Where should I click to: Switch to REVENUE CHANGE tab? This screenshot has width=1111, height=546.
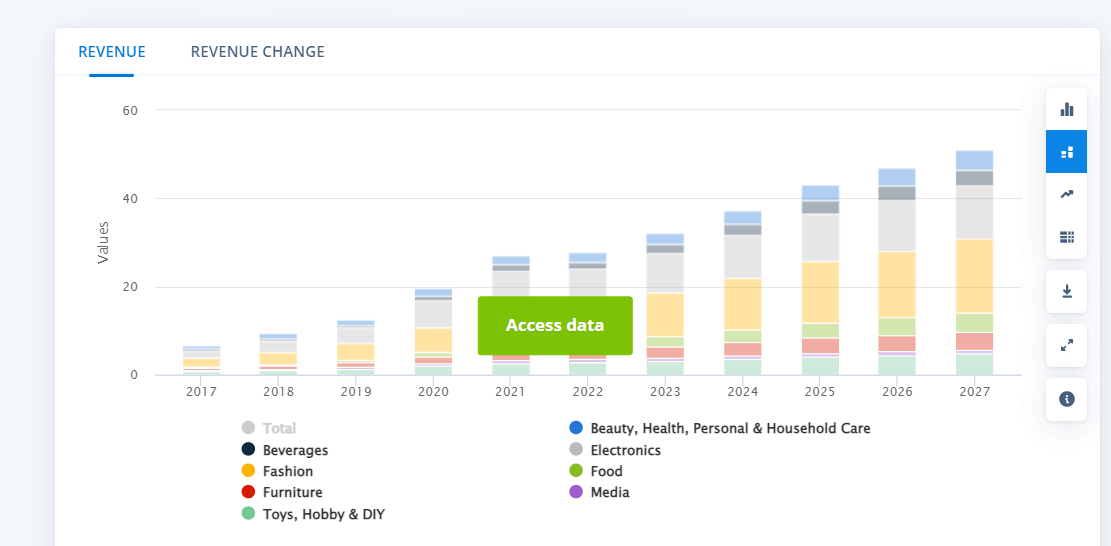click(257, 52)
